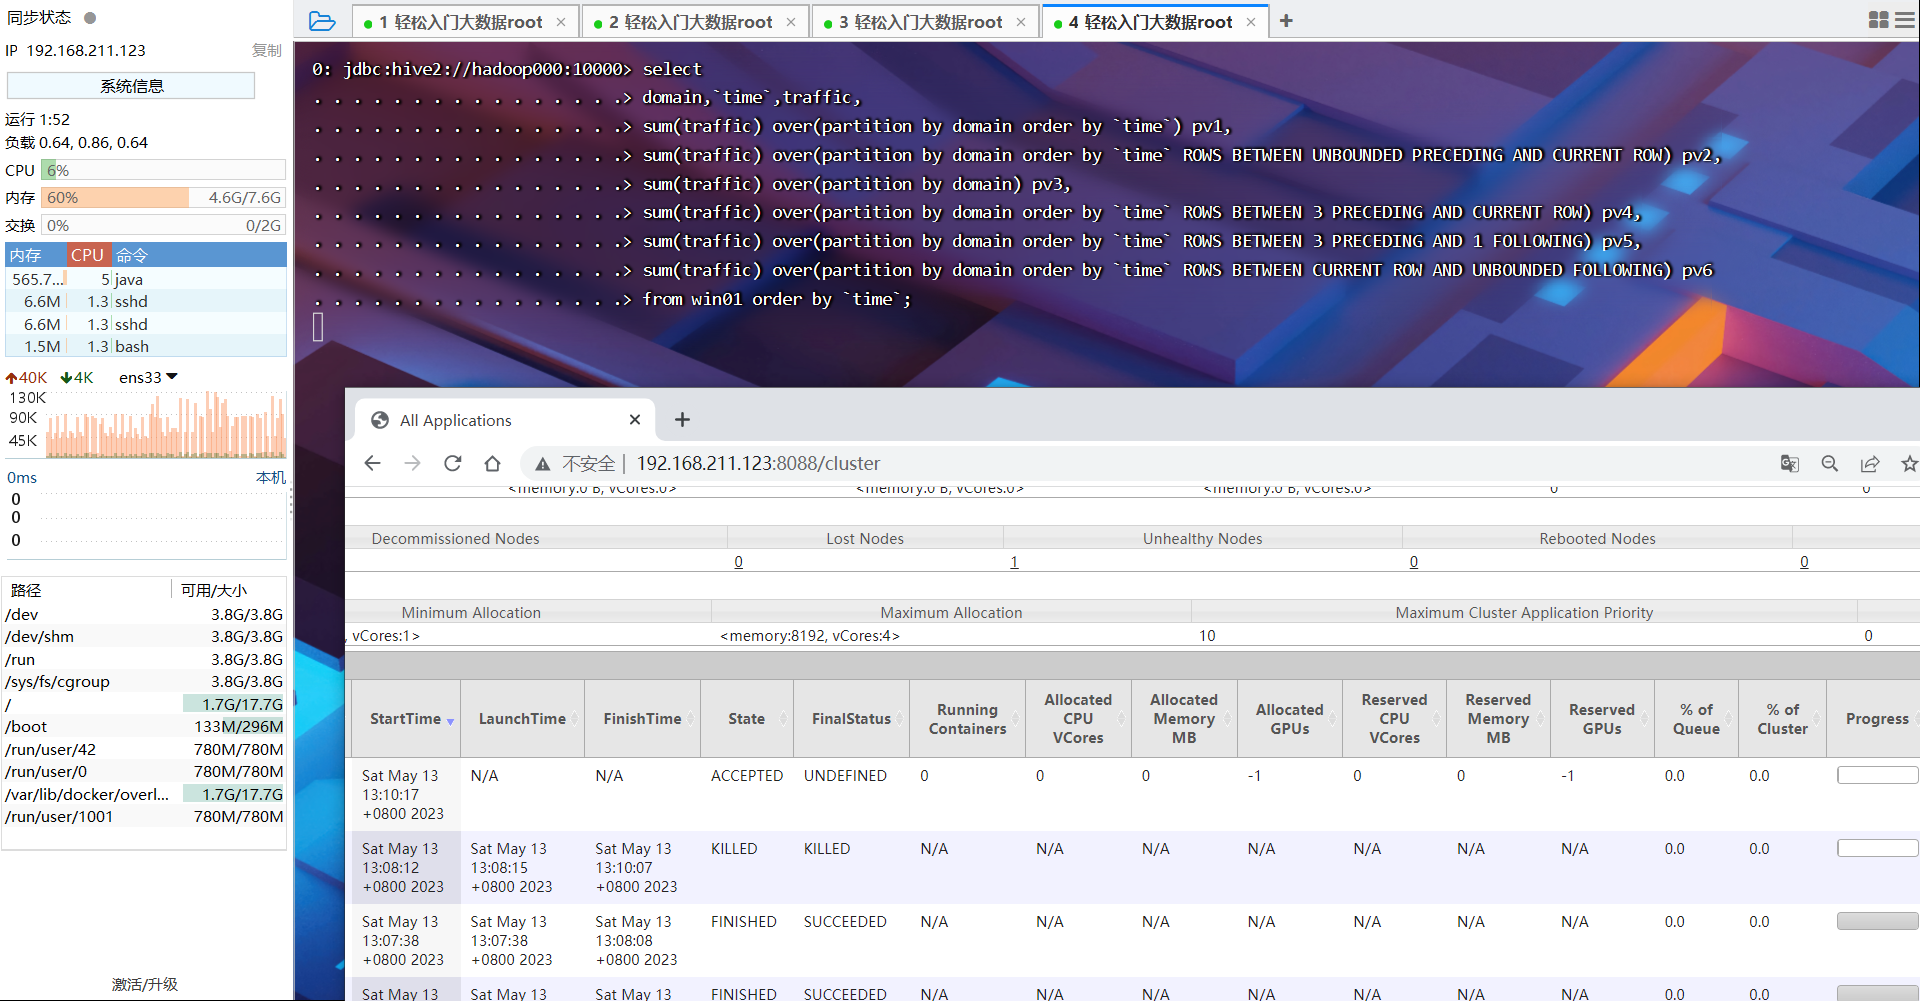The width and height of the screenshot is (1920, 1001).
Task: Click the terminal cursor prompt line
Action: coord(318,327)
